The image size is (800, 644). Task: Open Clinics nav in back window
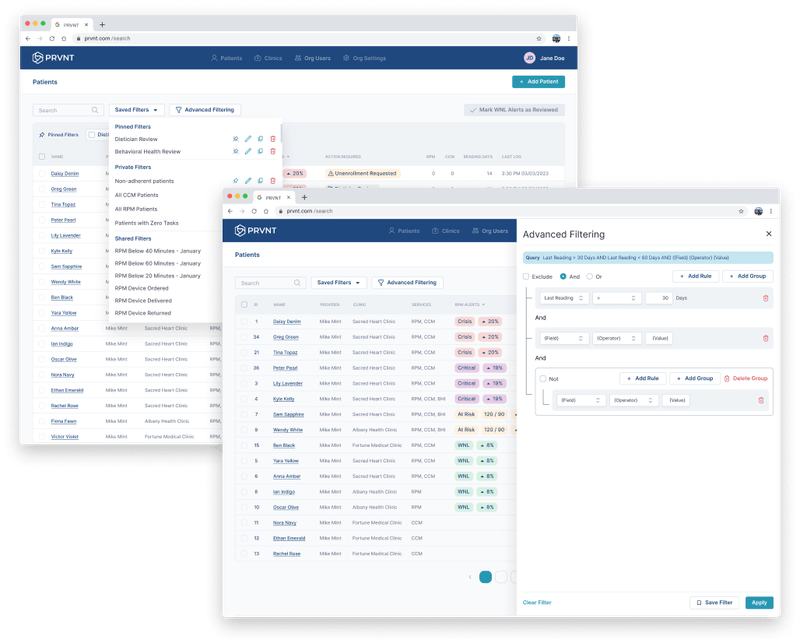point(268,58)
